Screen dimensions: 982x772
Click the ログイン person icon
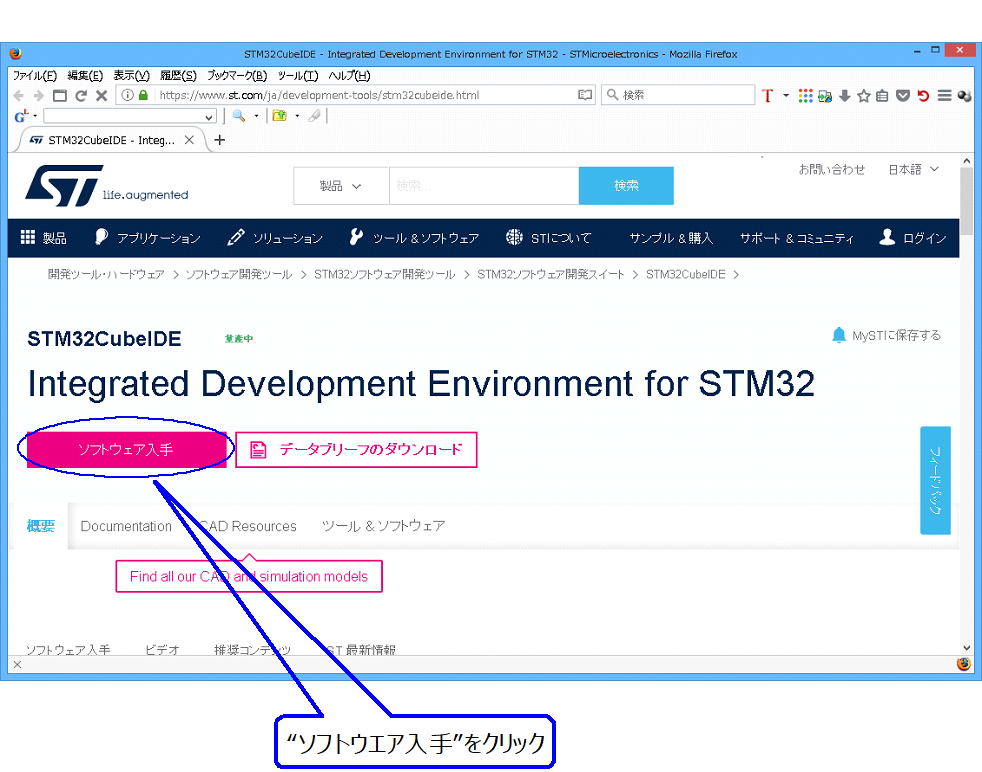pyautogui.click(x=886, y=237)
